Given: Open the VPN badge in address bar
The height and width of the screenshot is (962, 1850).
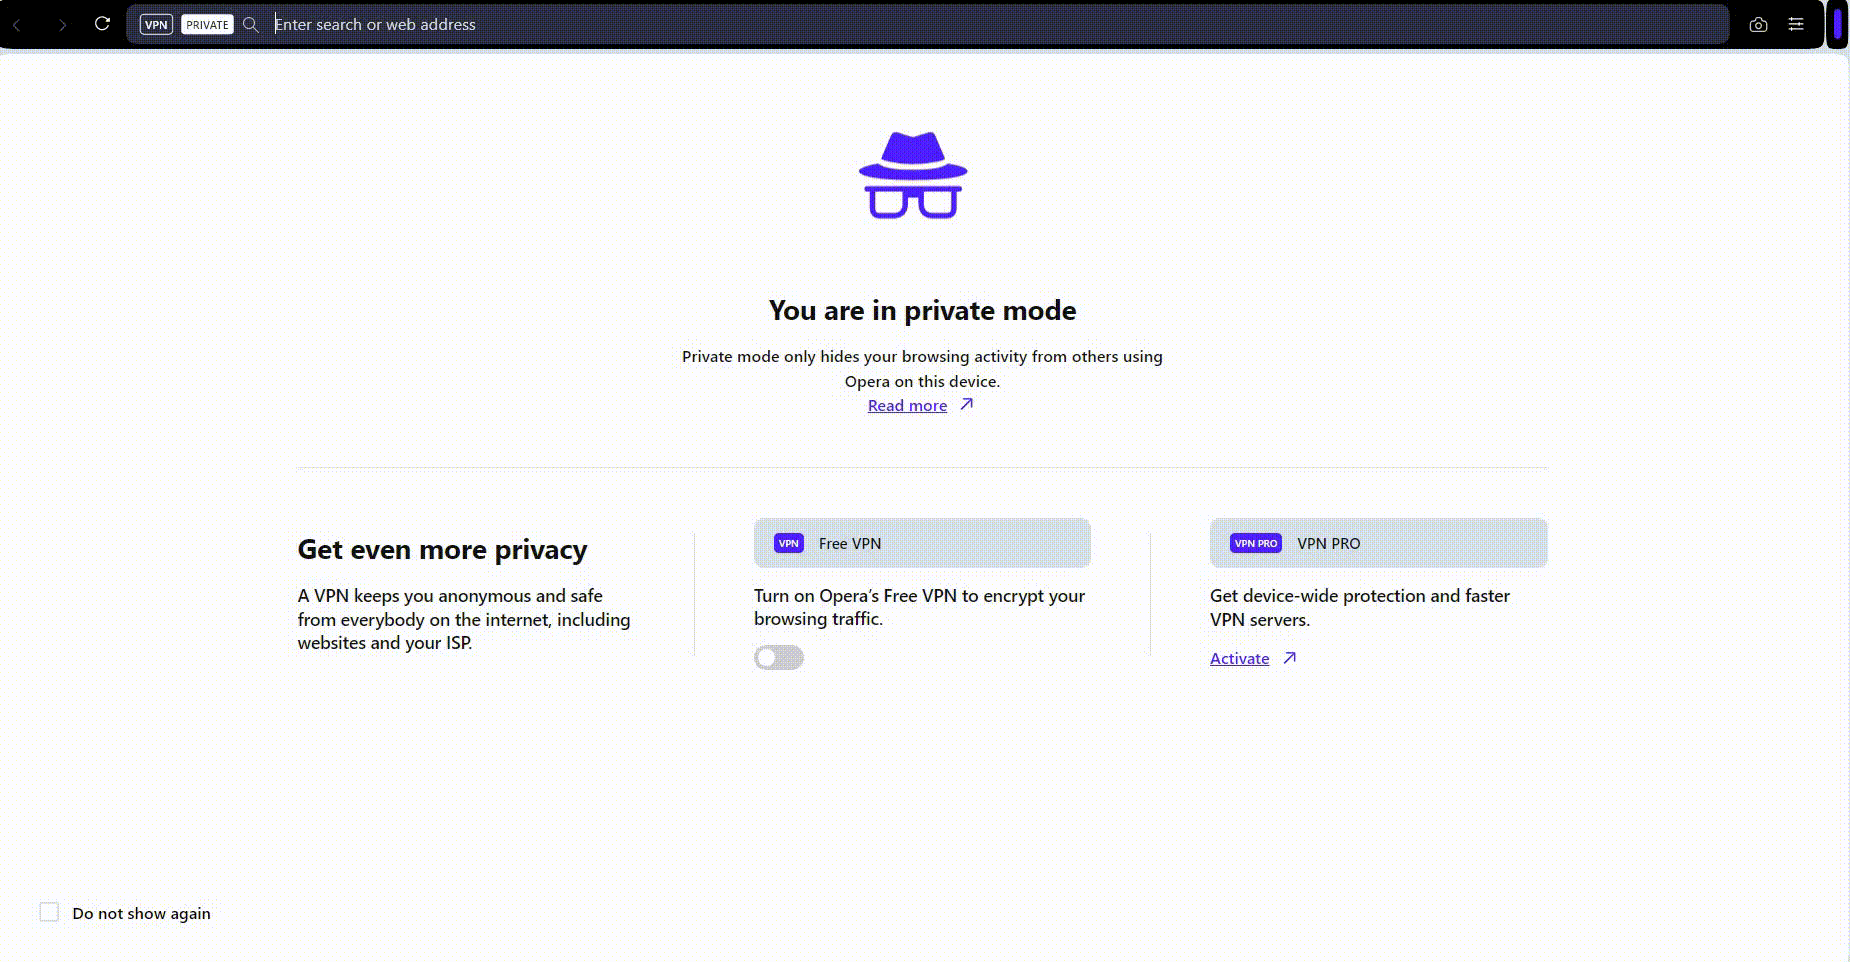Looking at the screenshot, I should click(156, 24).
